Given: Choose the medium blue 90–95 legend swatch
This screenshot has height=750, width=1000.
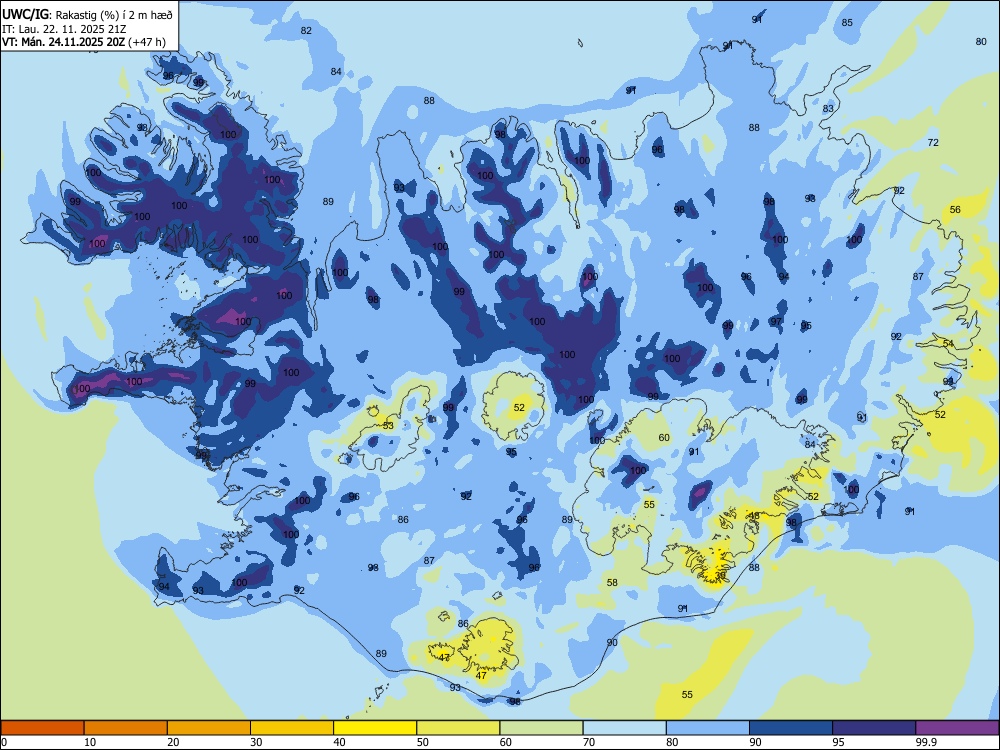Looking at the screenshot, I should coord(791,728).
